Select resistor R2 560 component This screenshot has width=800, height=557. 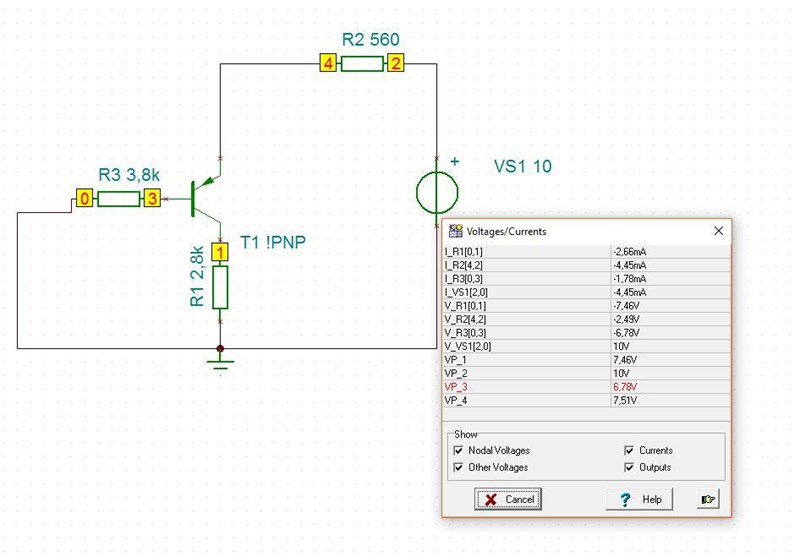(361, 65)
